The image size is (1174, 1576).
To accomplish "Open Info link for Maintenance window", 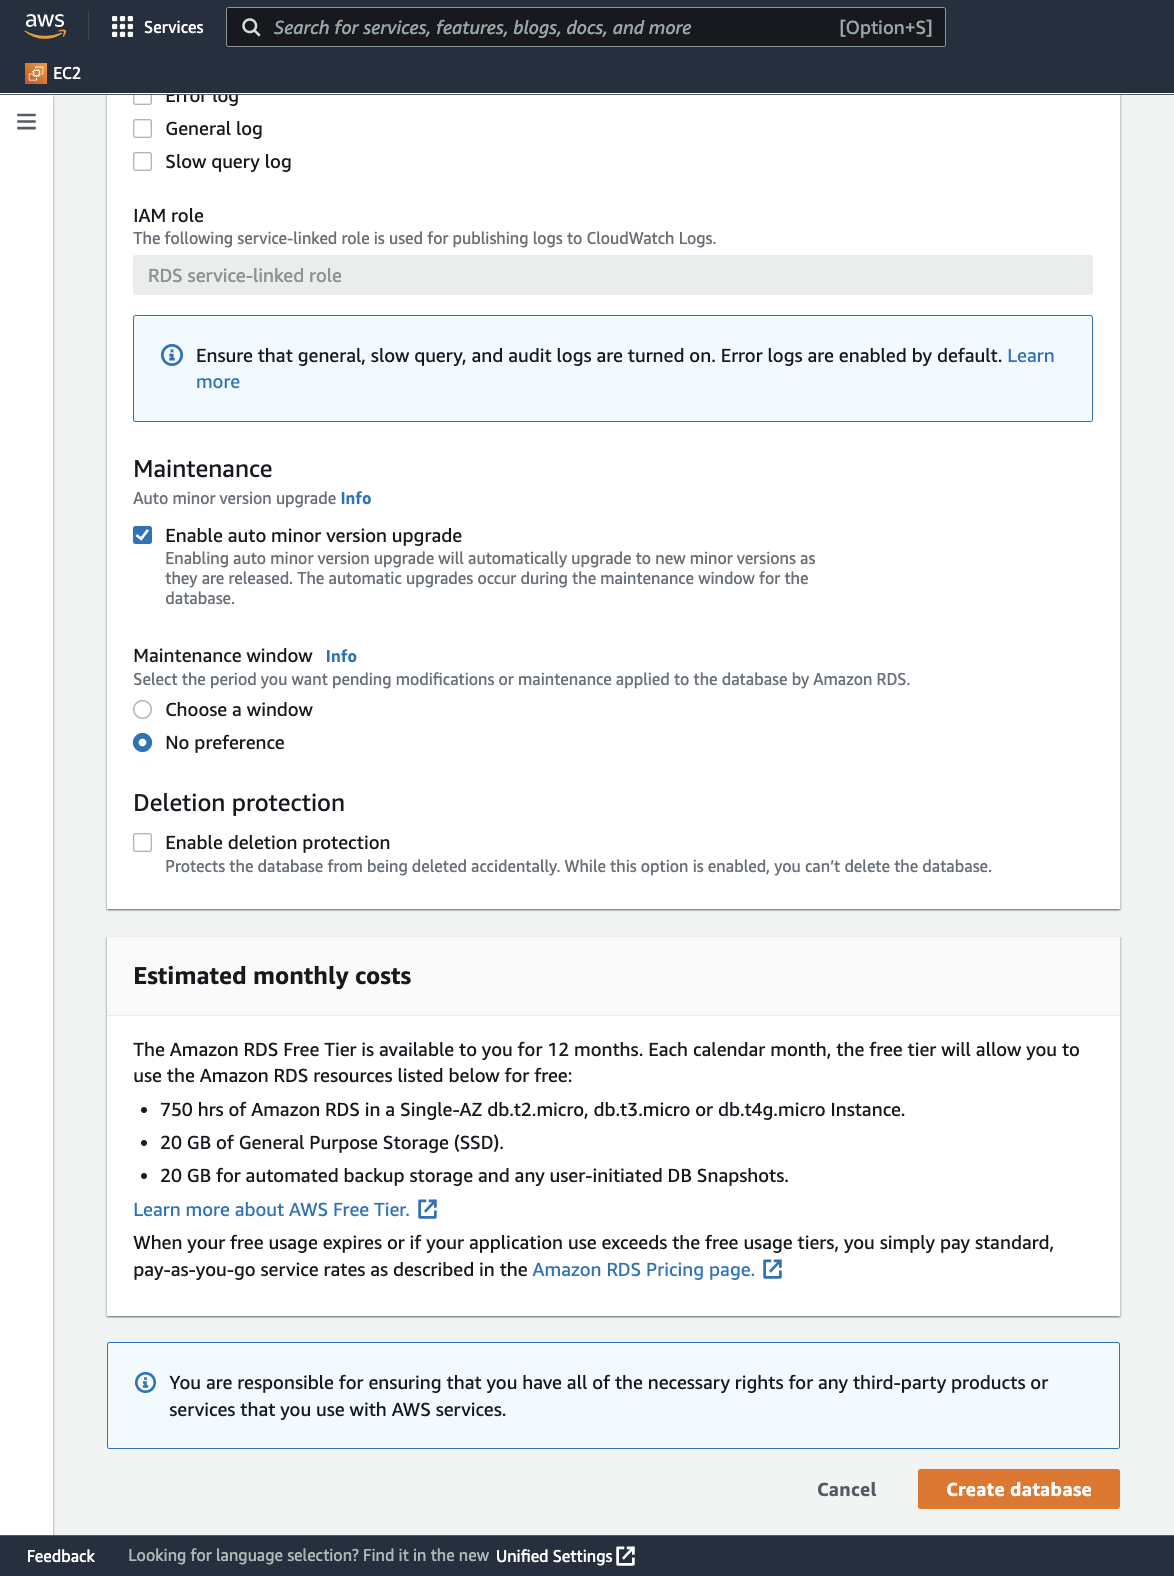I will (341, 656).
